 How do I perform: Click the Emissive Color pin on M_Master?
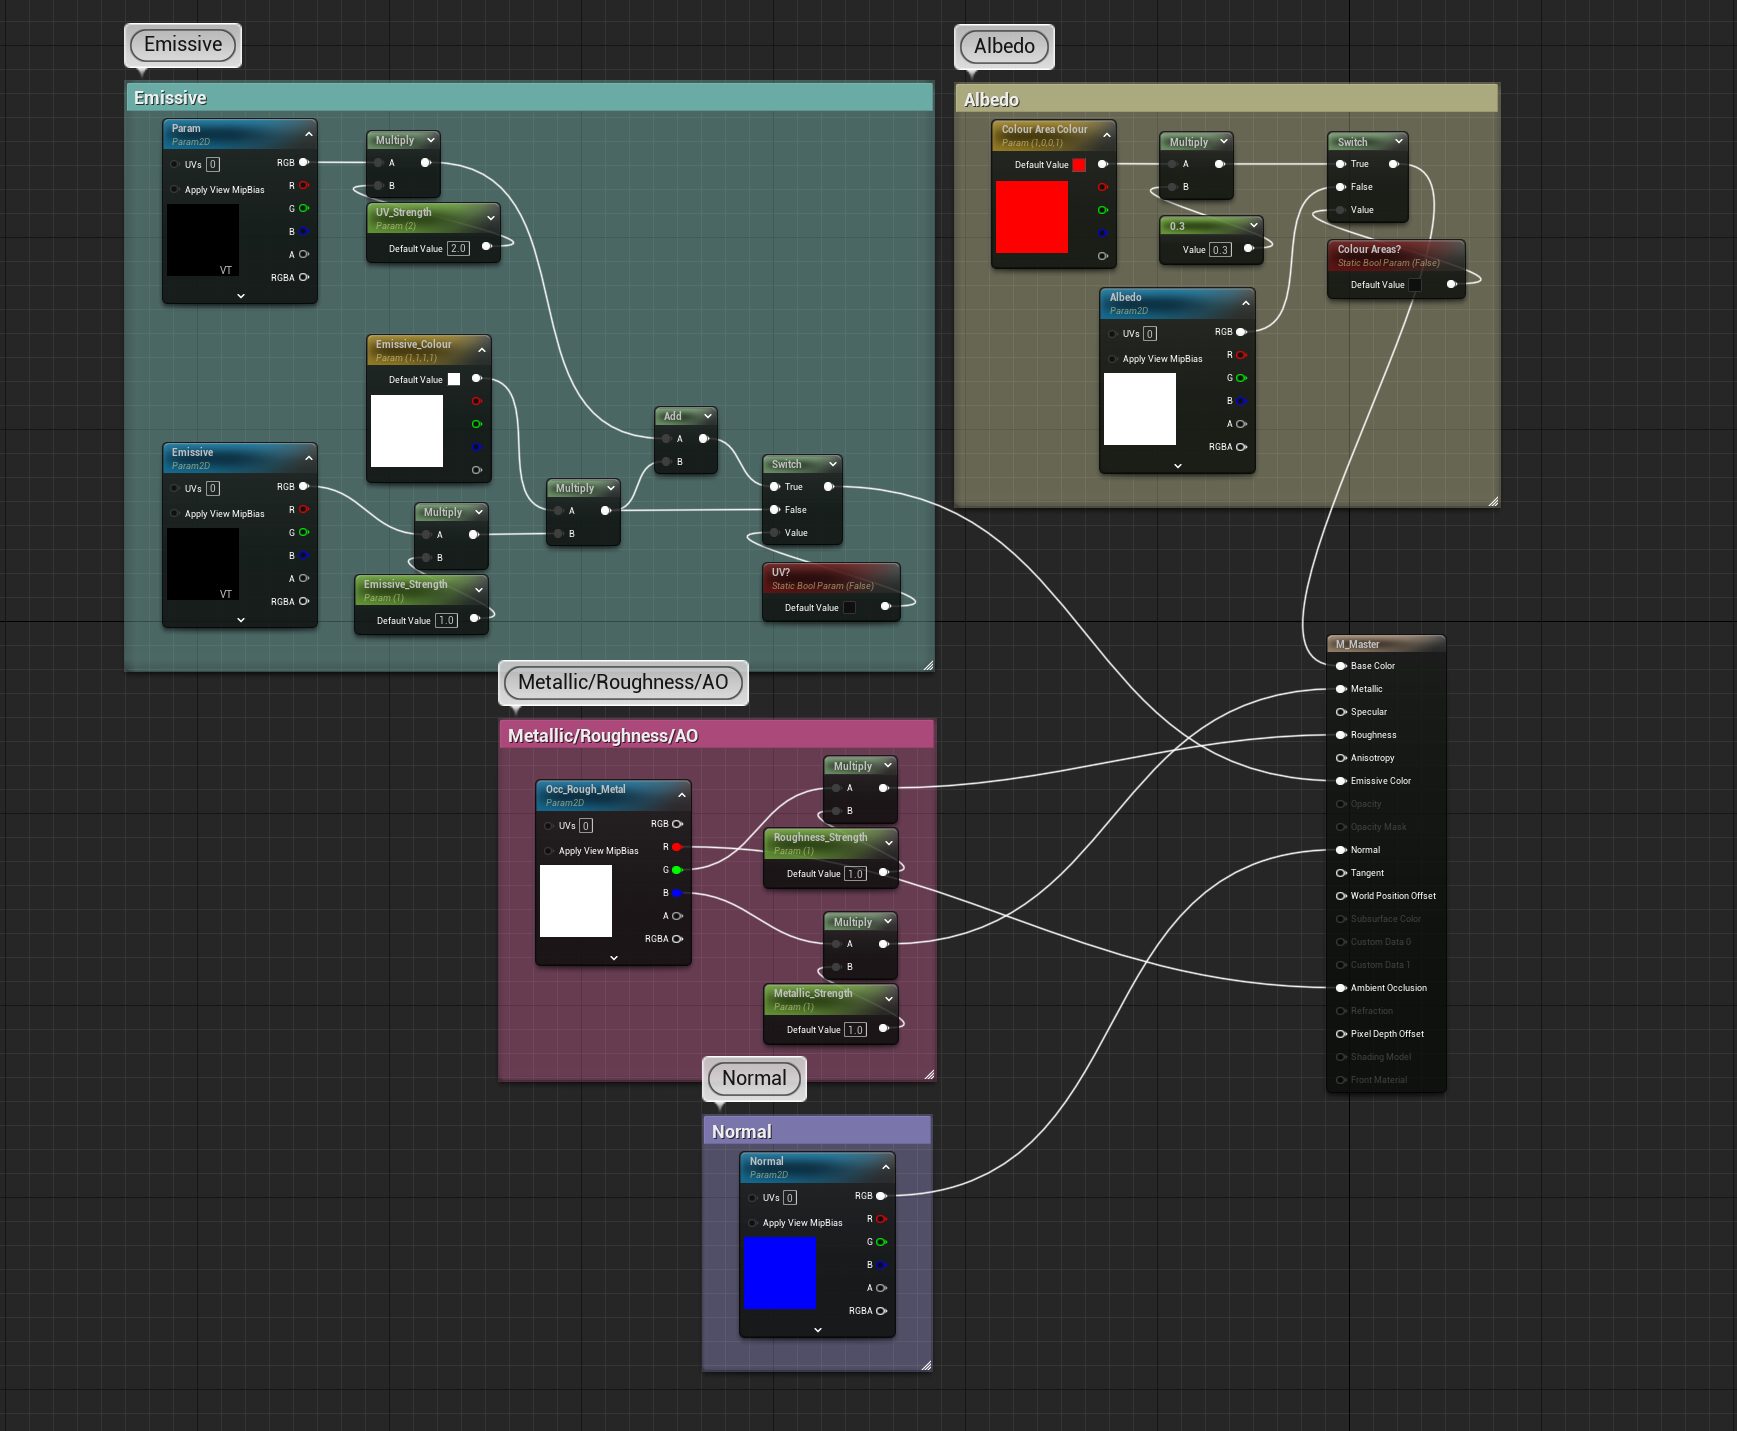(x=1341, y=781)
